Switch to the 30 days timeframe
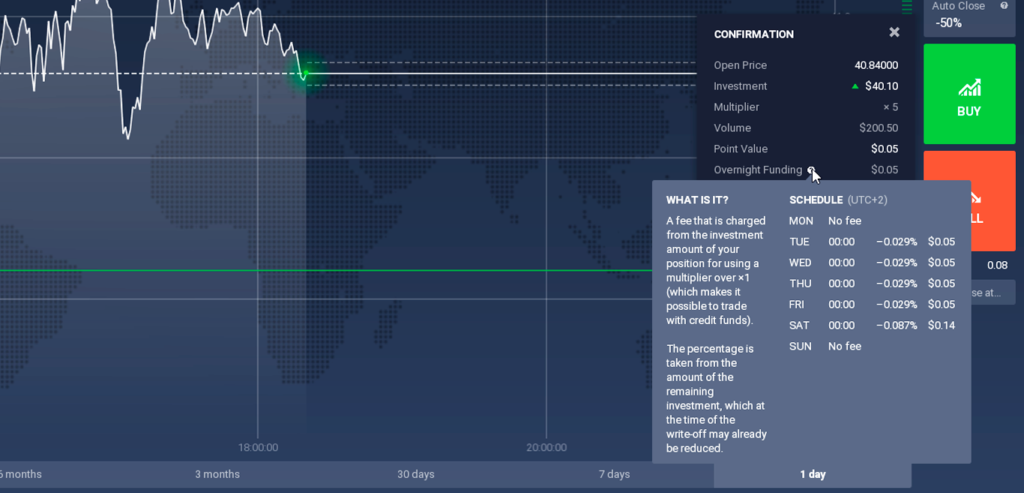Image resolution: width=1024 pixels, height=493 pixels. pyautogui.click(x=415, y=474)
